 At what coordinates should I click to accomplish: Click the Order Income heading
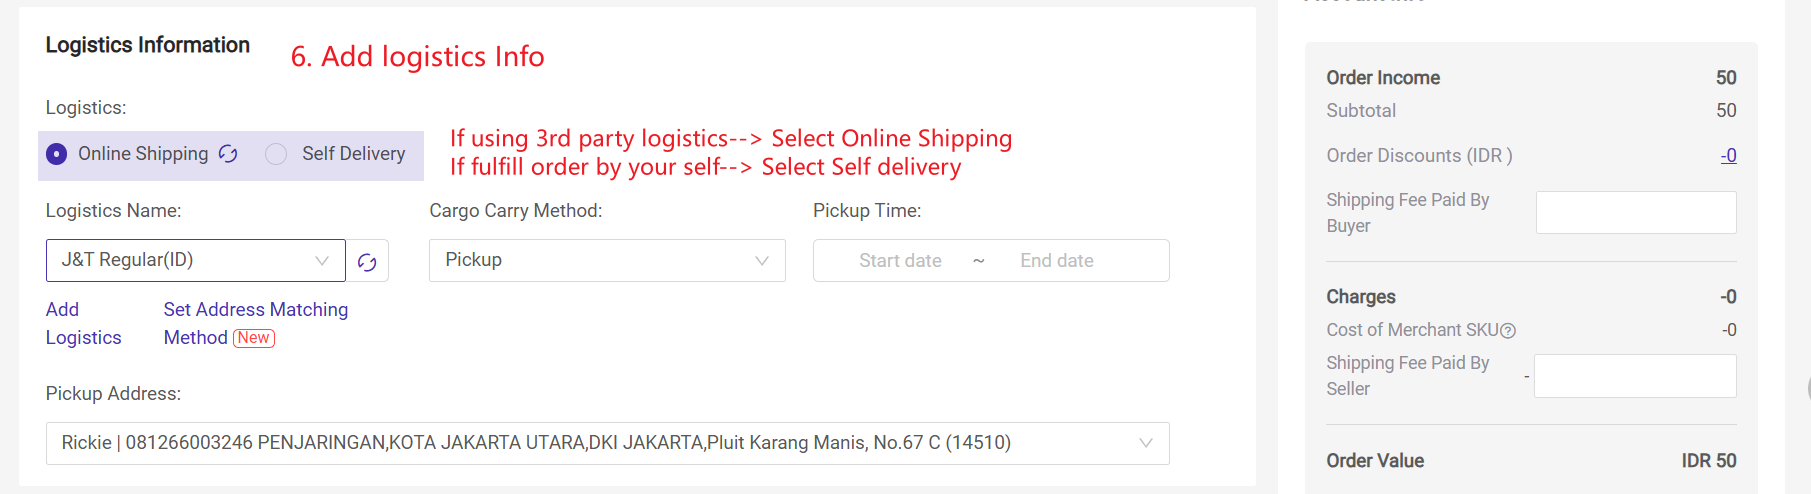click(1383, 78)
